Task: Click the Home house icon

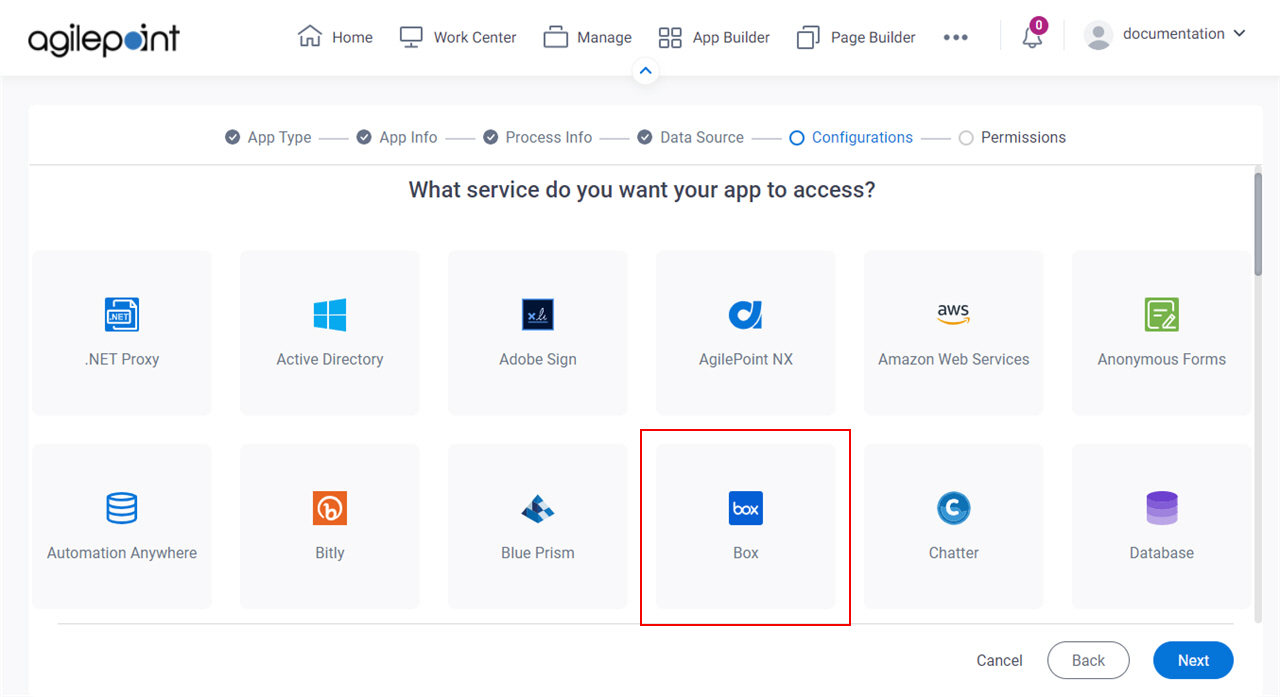Action: pyautogui.click(x=310, y=36)
